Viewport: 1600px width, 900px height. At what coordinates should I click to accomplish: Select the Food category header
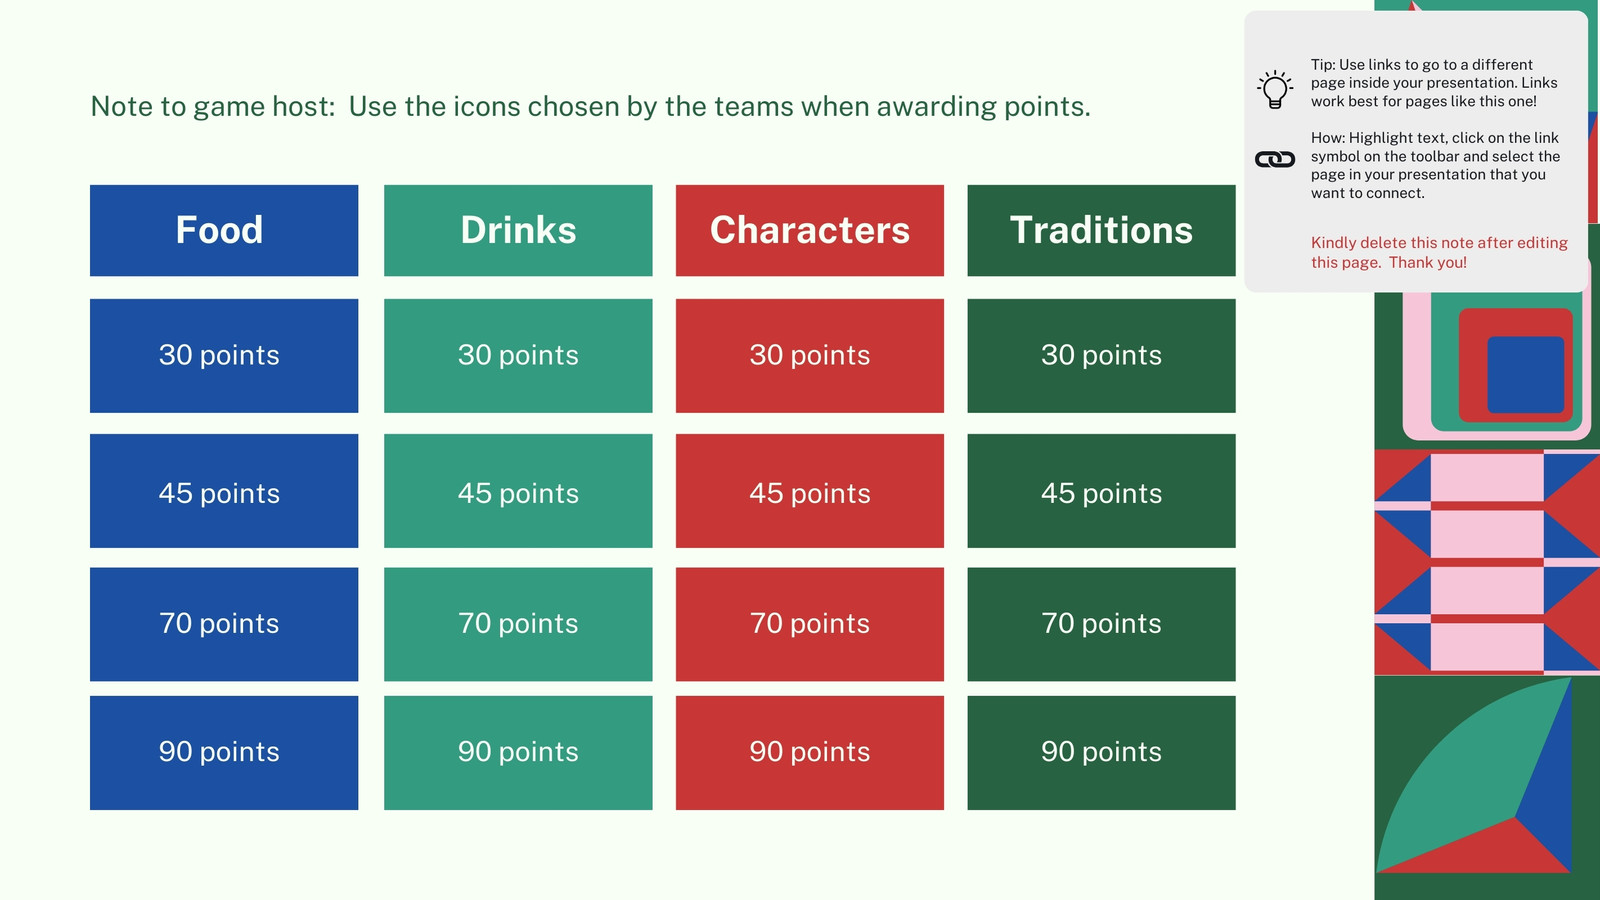coord(224,230)
